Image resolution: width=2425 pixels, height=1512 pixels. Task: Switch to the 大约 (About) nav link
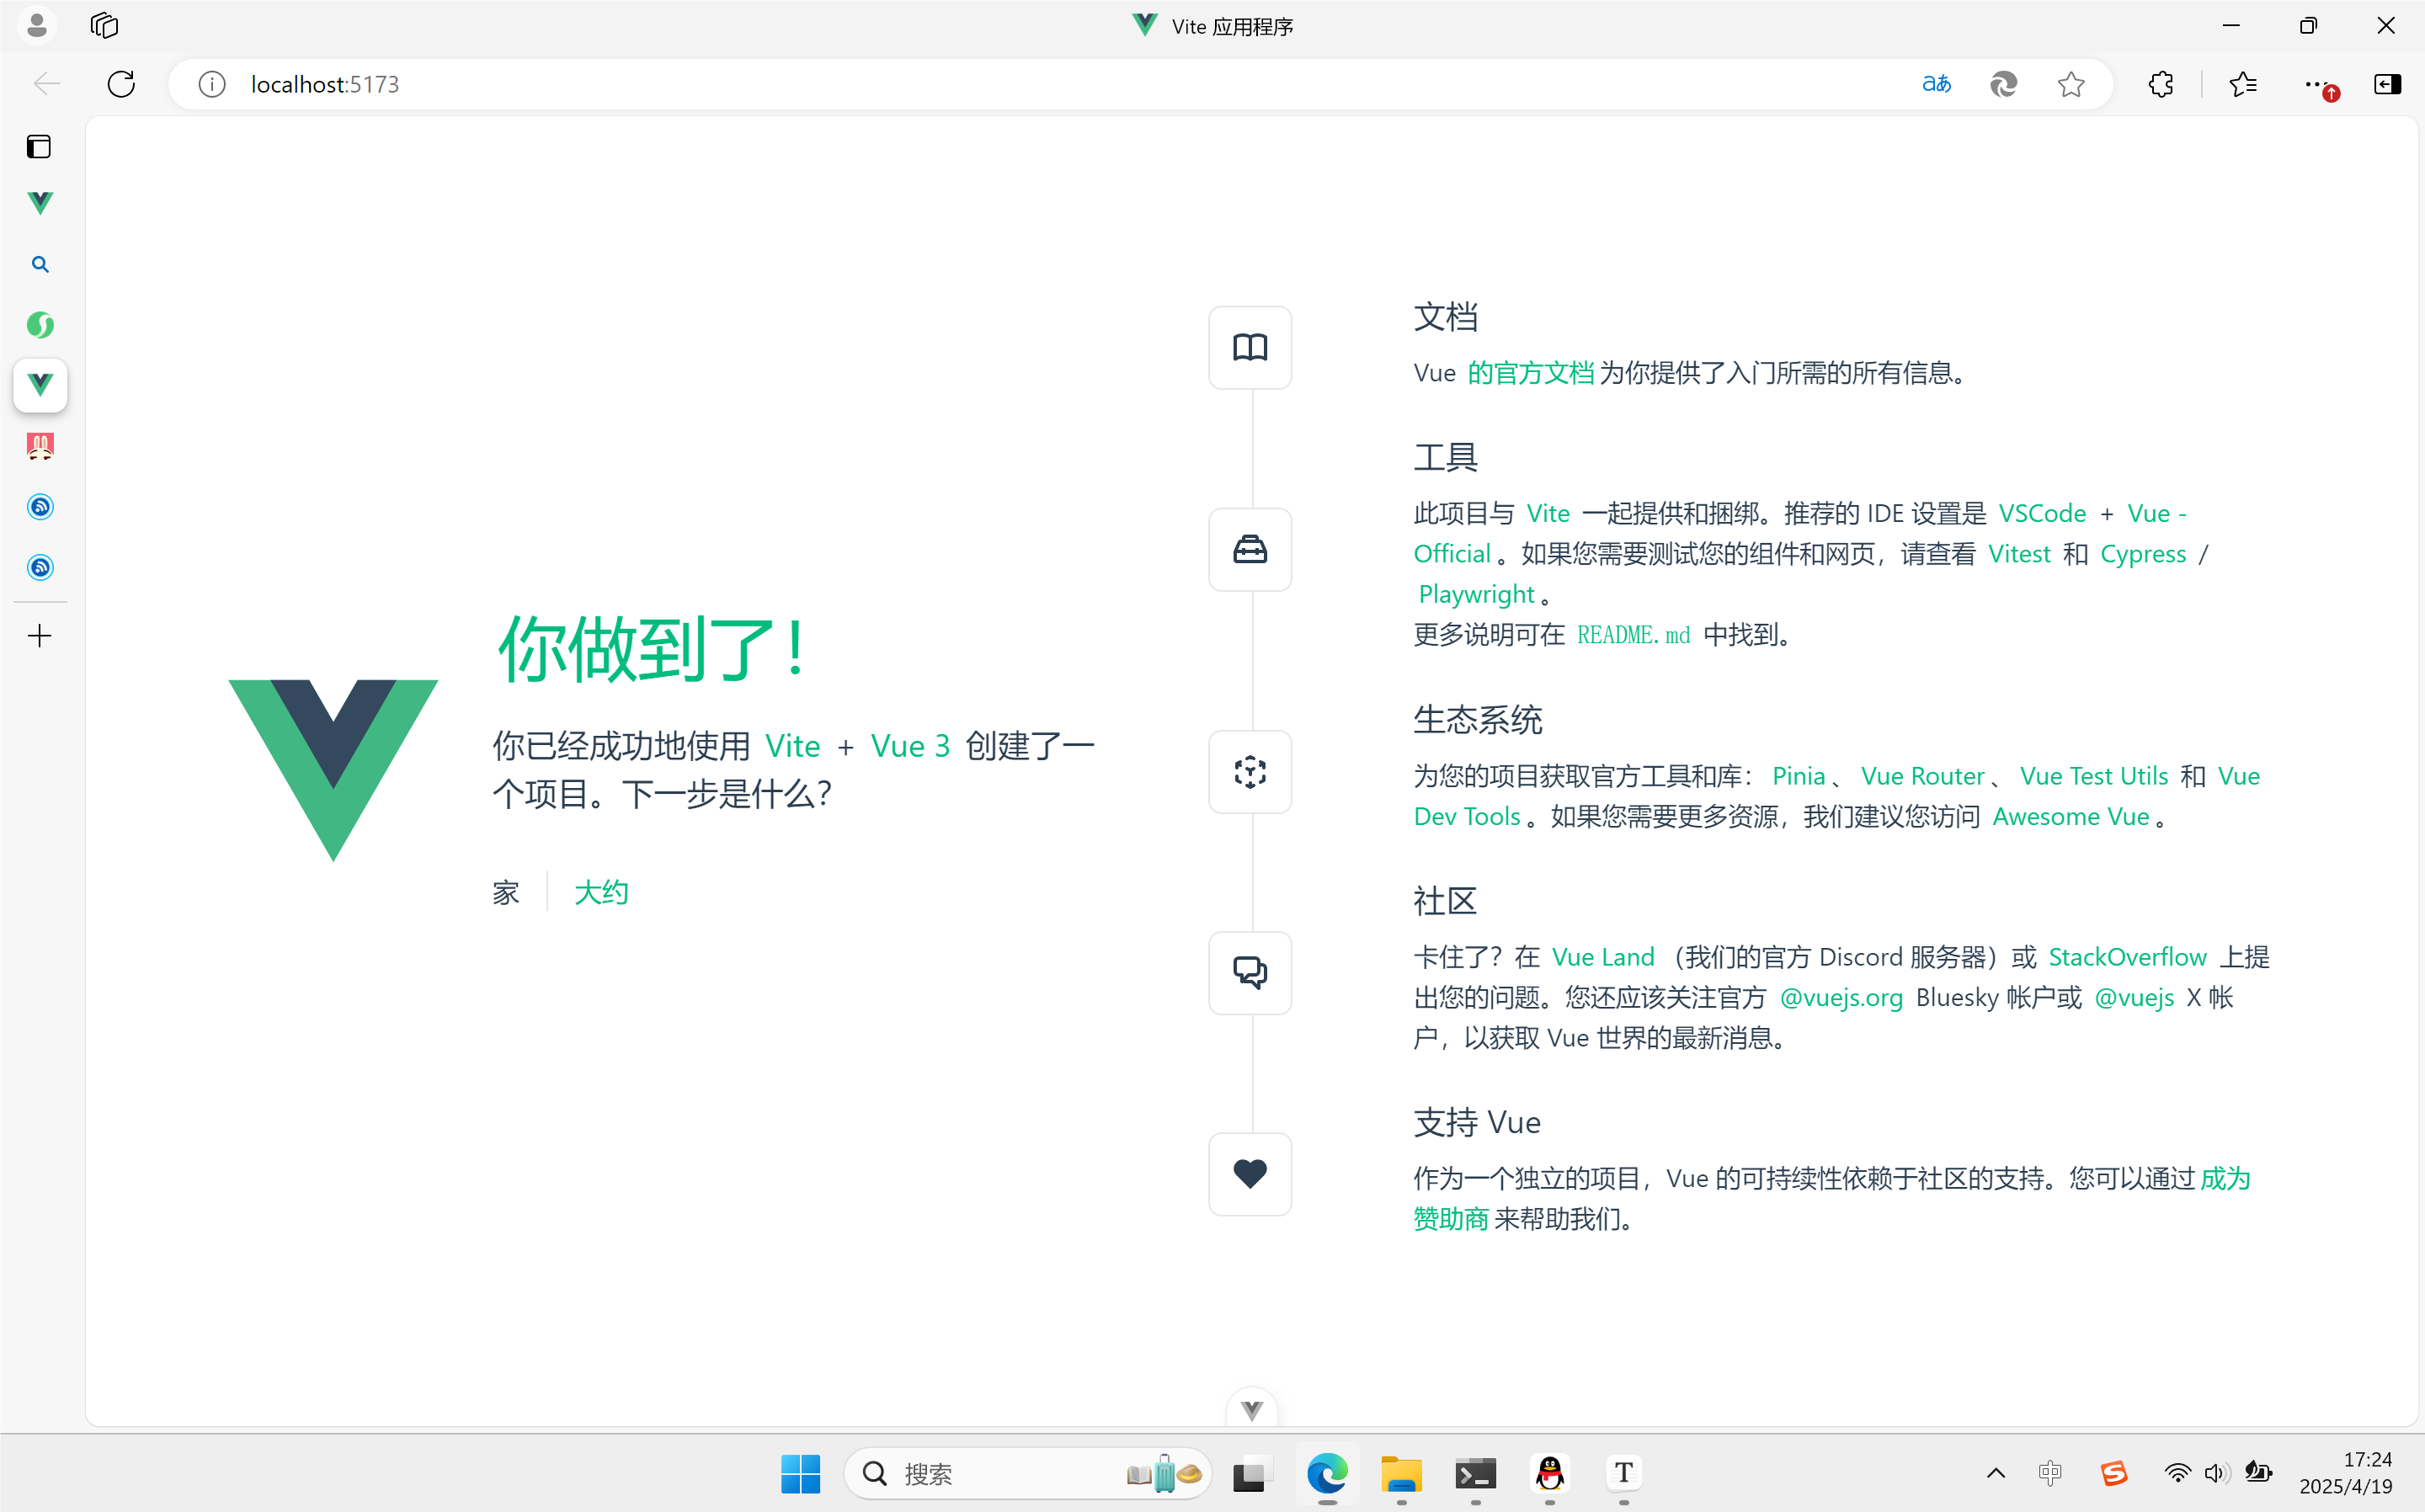601,892
